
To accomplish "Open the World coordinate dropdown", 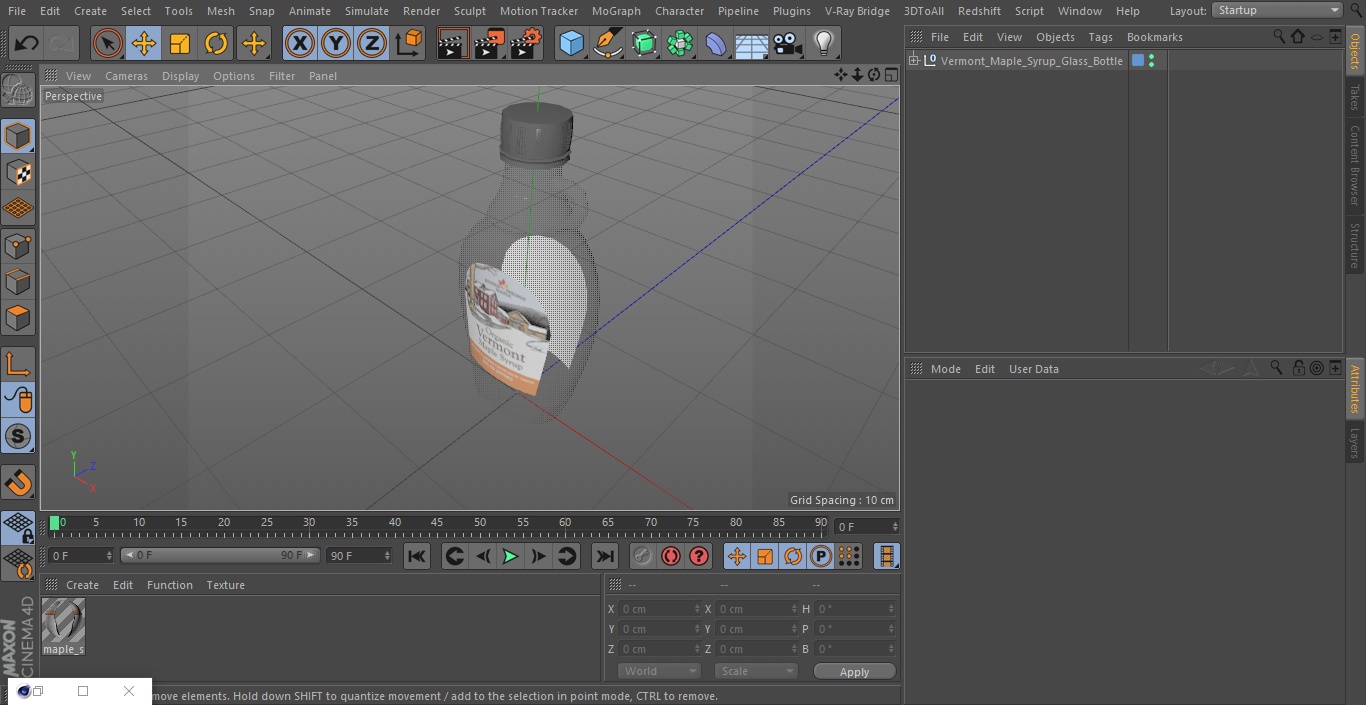I will [658, 671].
